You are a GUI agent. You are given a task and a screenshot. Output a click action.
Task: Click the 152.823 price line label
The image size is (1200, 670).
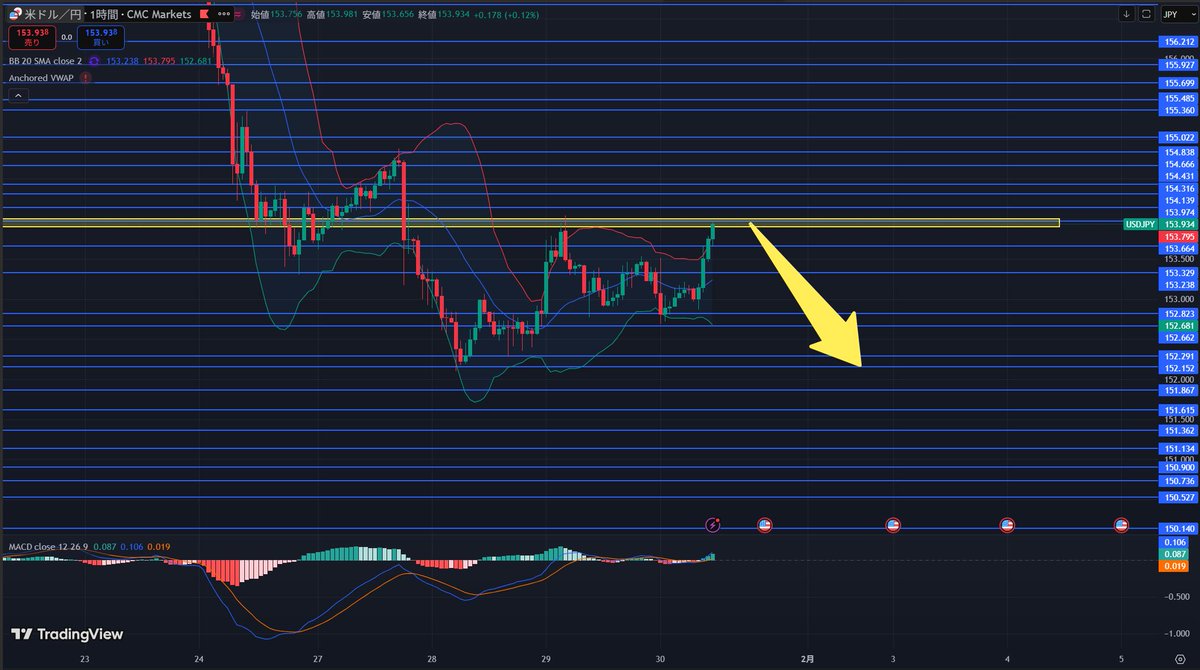point(1177,314)
